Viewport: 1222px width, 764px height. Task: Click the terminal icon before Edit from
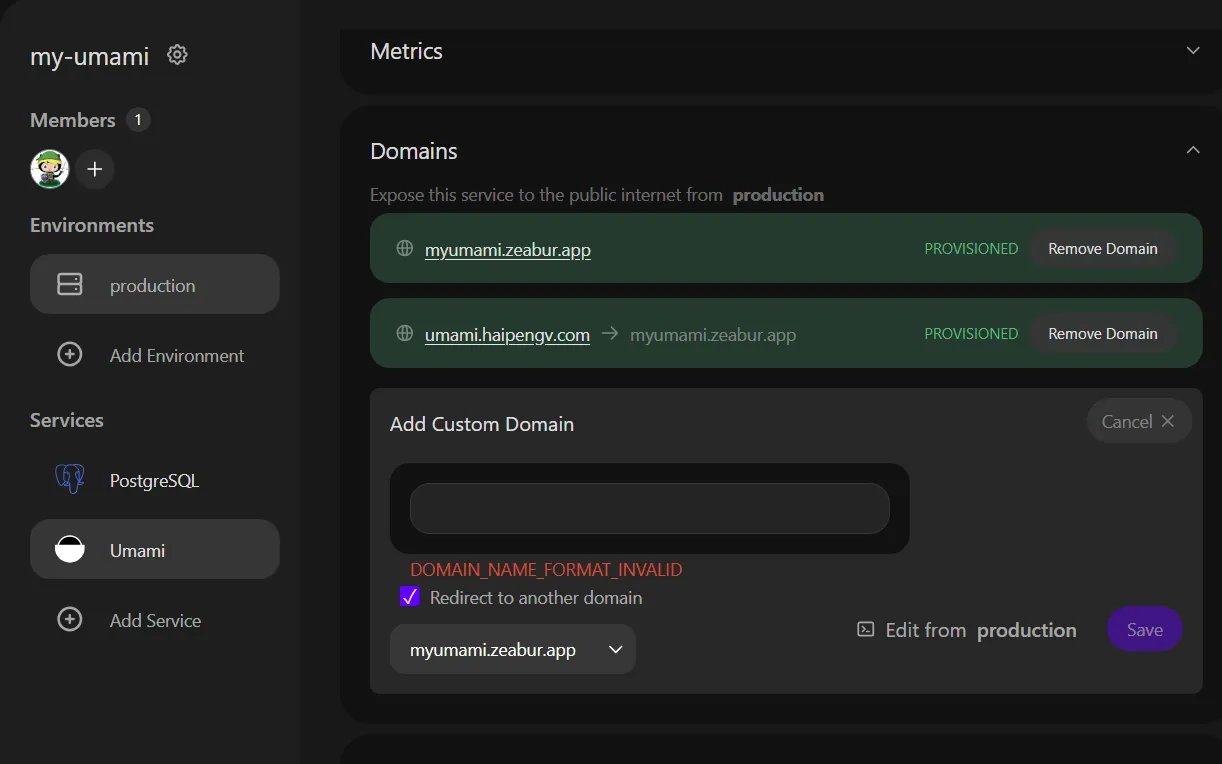coord(866,630)
